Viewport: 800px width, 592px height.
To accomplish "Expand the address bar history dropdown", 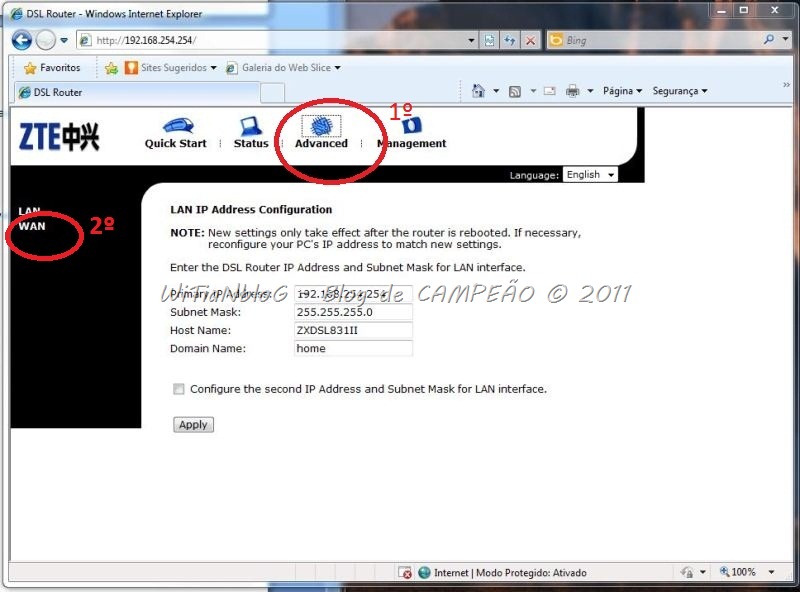I will tap(471, 40).
